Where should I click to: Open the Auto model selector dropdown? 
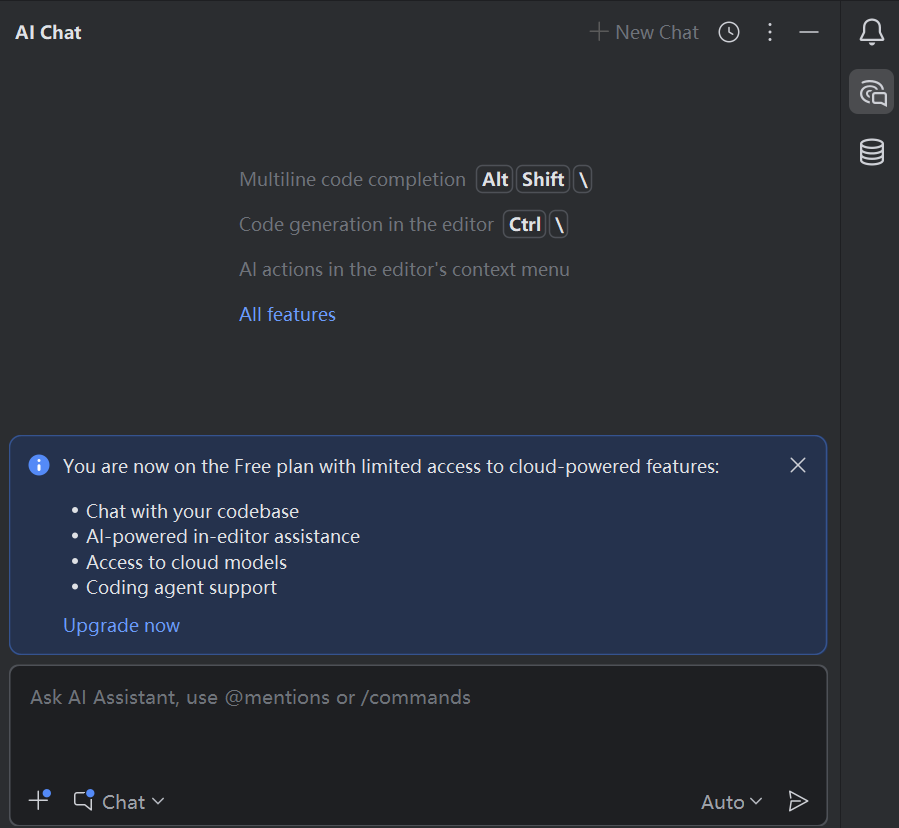point(725,801)
